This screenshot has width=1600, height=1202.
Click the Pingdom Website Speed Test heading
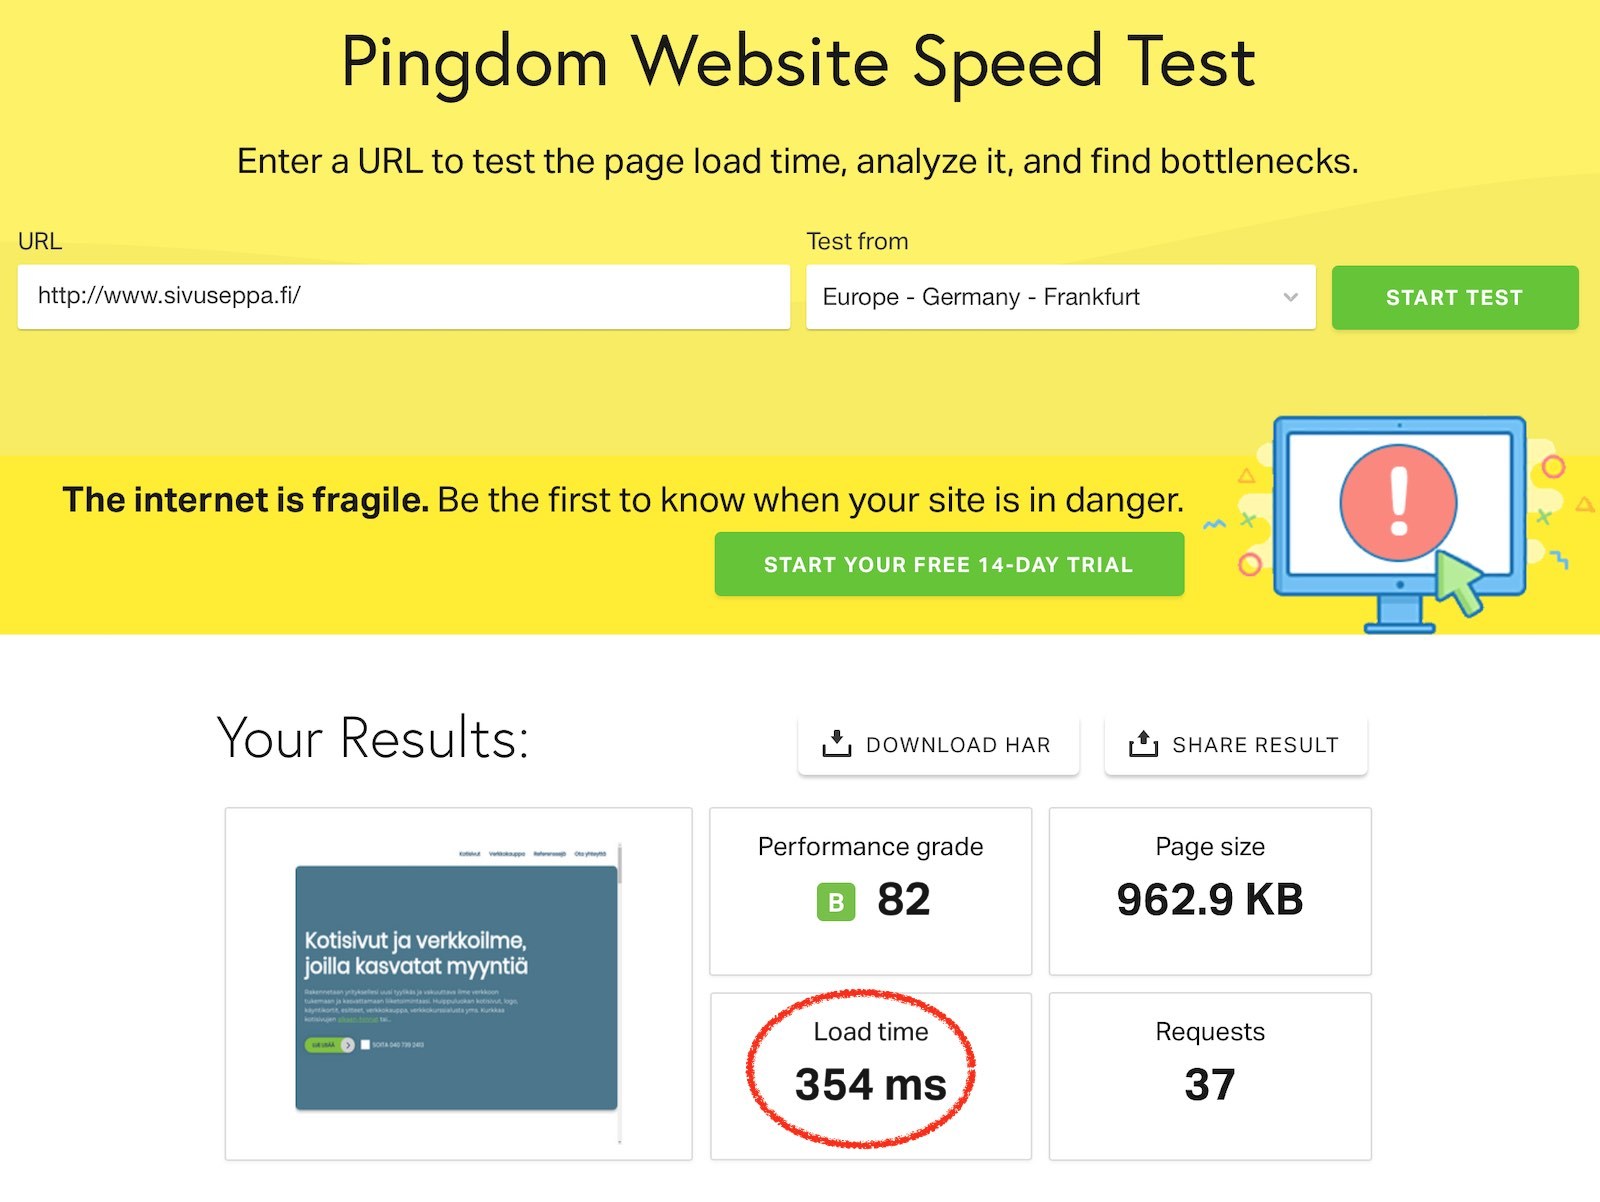pyautogui.click(x=798, y=63)
